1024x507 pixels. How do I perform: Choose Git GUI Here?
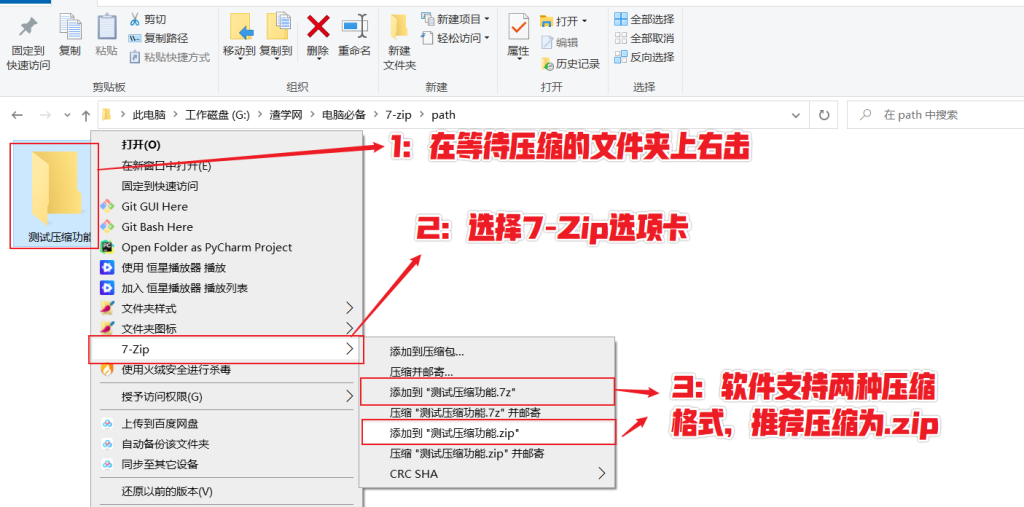pos(226,206)
